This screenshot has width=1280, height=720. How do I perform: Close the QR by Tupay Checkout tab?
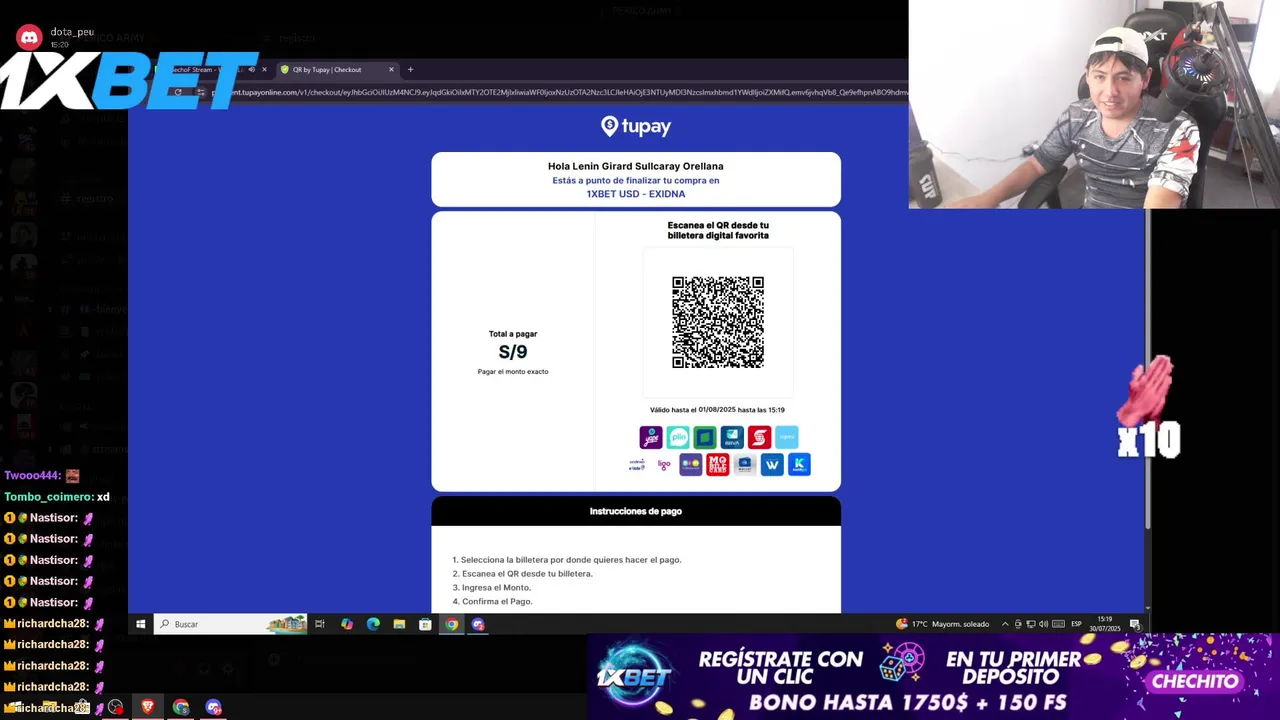point(391,70)
